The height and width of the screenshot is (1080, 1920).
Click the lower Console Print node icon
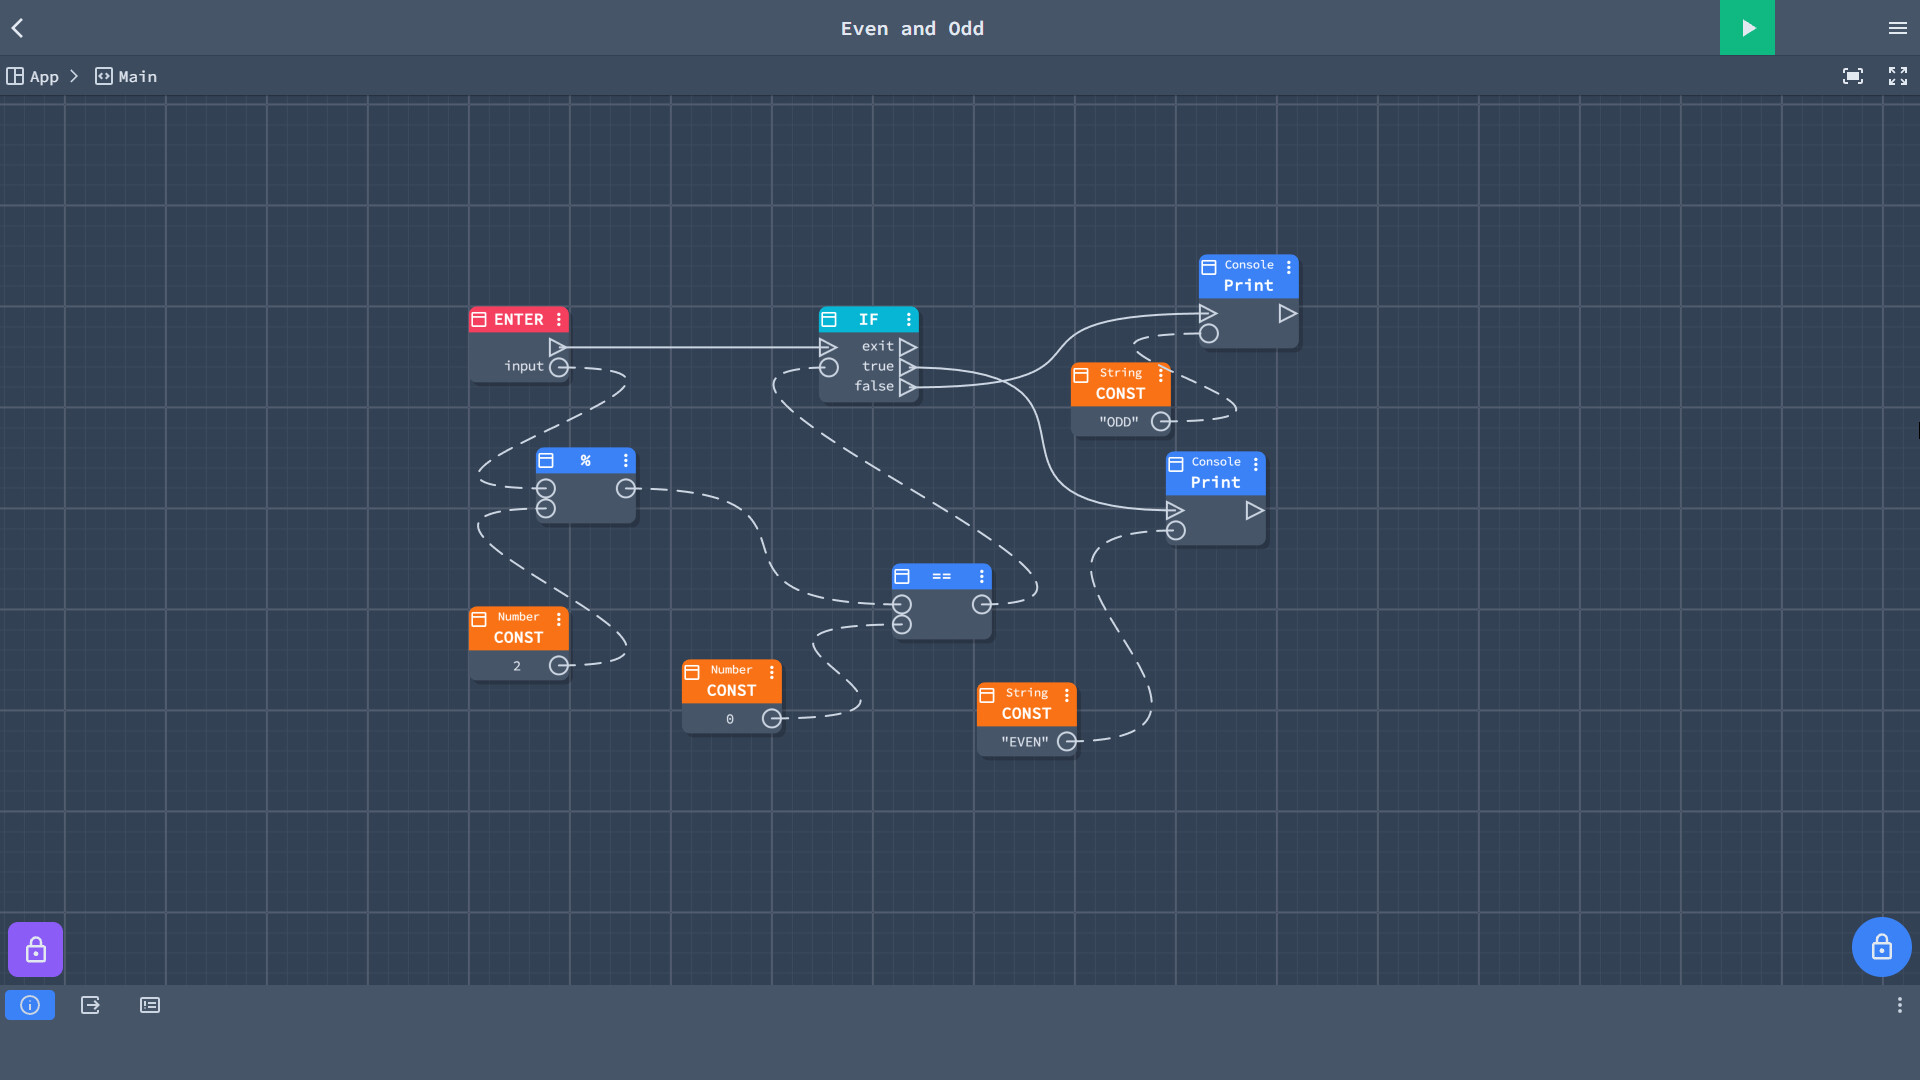1176,464
